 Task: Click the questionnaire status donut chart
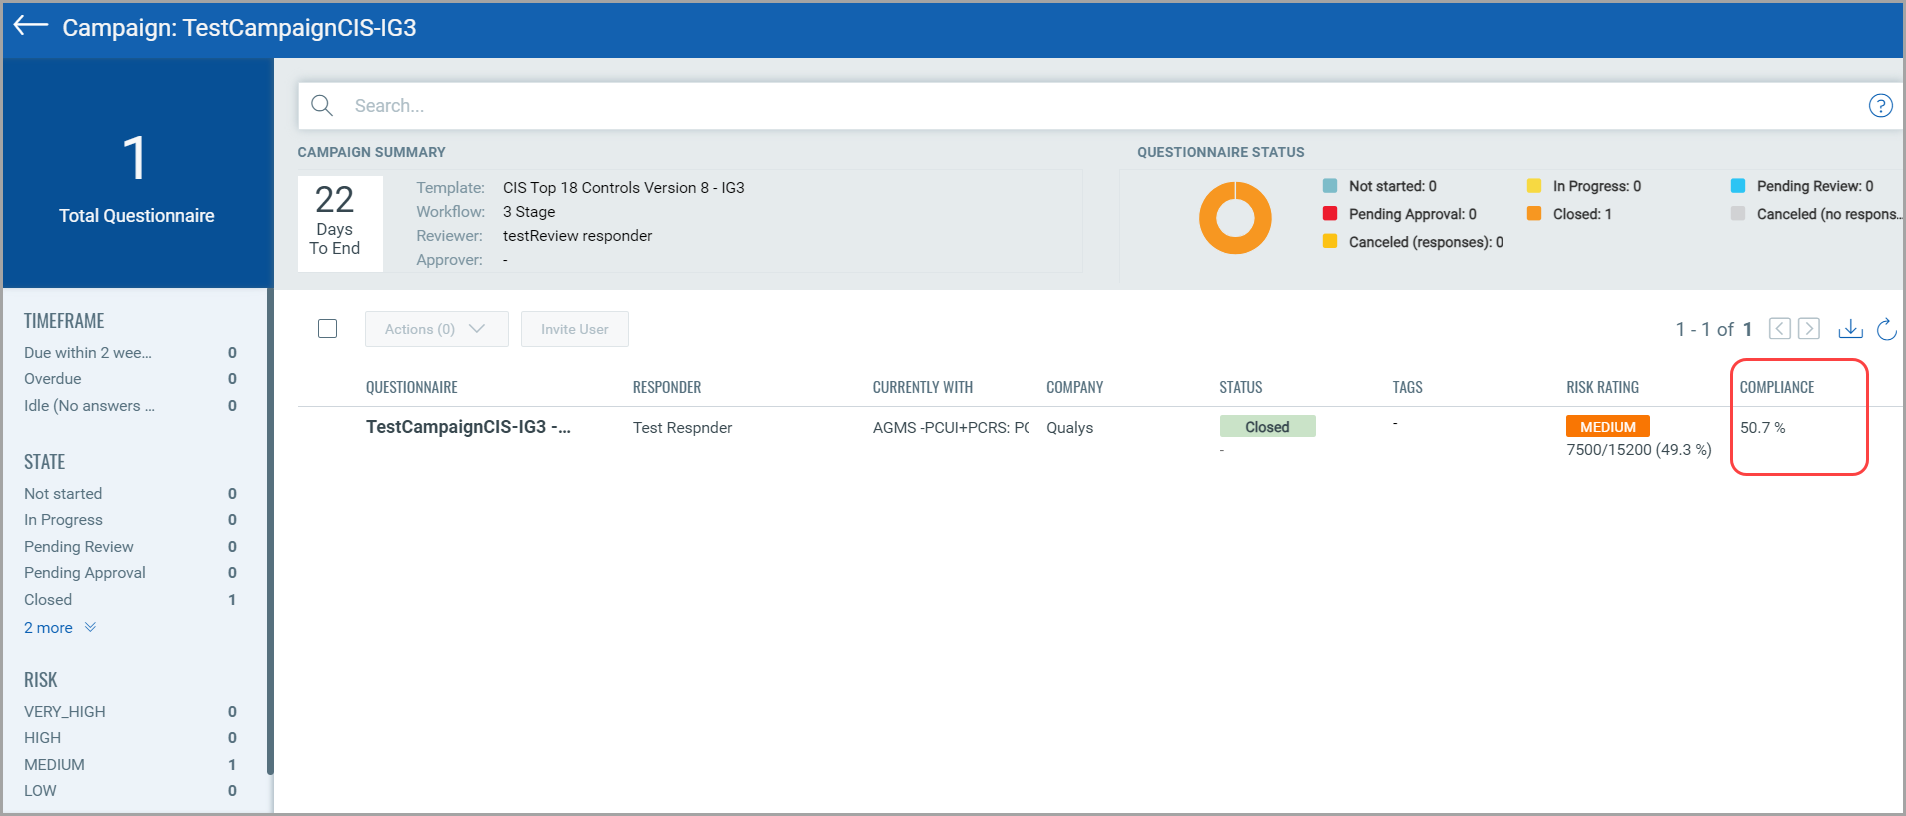pyautogui.click(x=1235, y=217)
